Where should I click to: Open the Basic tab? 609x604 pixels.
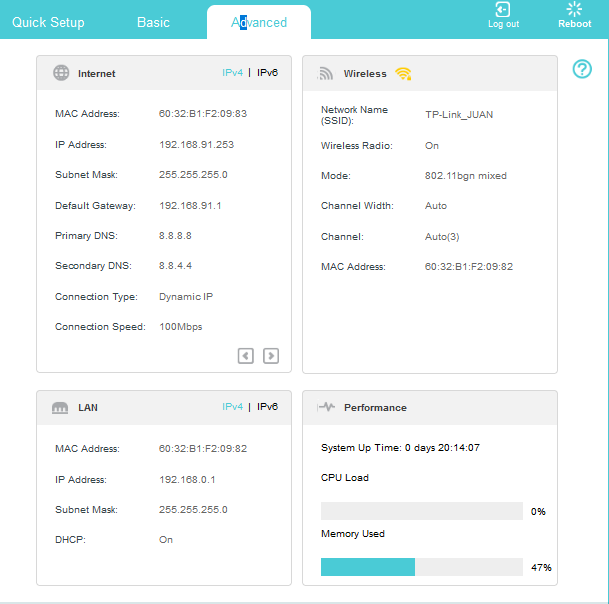tap(153, 22)
